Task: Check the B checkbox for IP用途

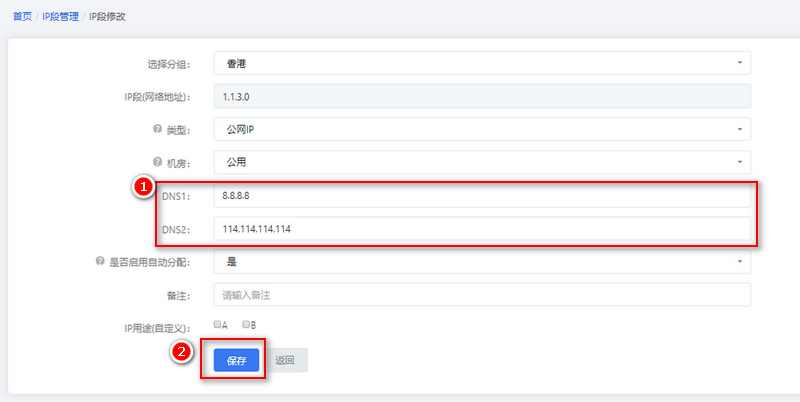Action: click(246, 324)
